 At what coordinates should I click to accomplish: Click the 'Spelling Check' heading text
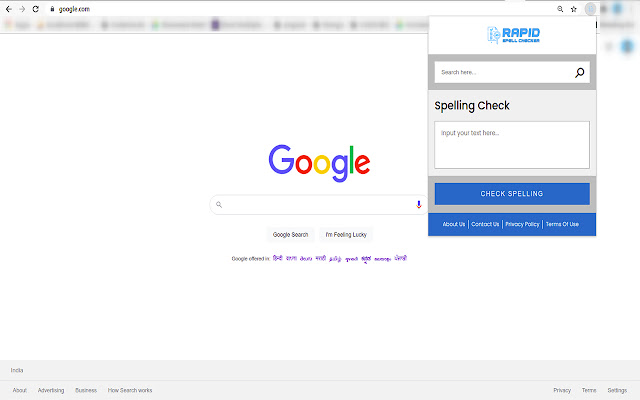pyautogui.click(x=472, y=106)
